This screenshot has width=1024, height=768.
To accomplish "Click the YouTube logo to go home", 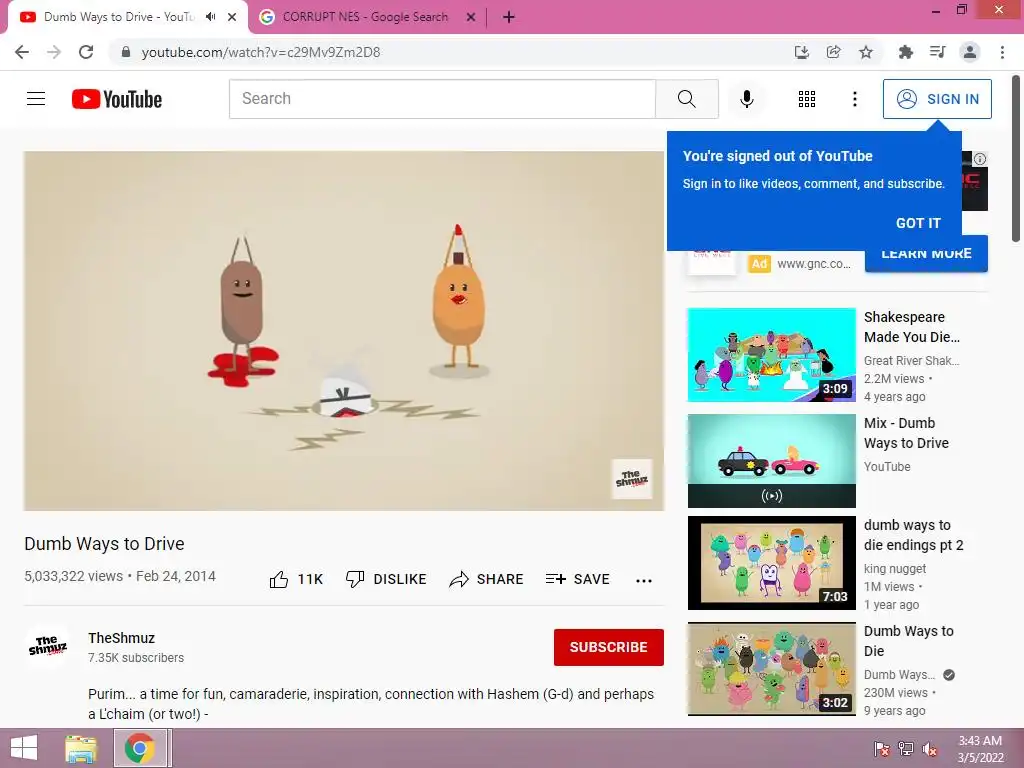I will 117,99.
